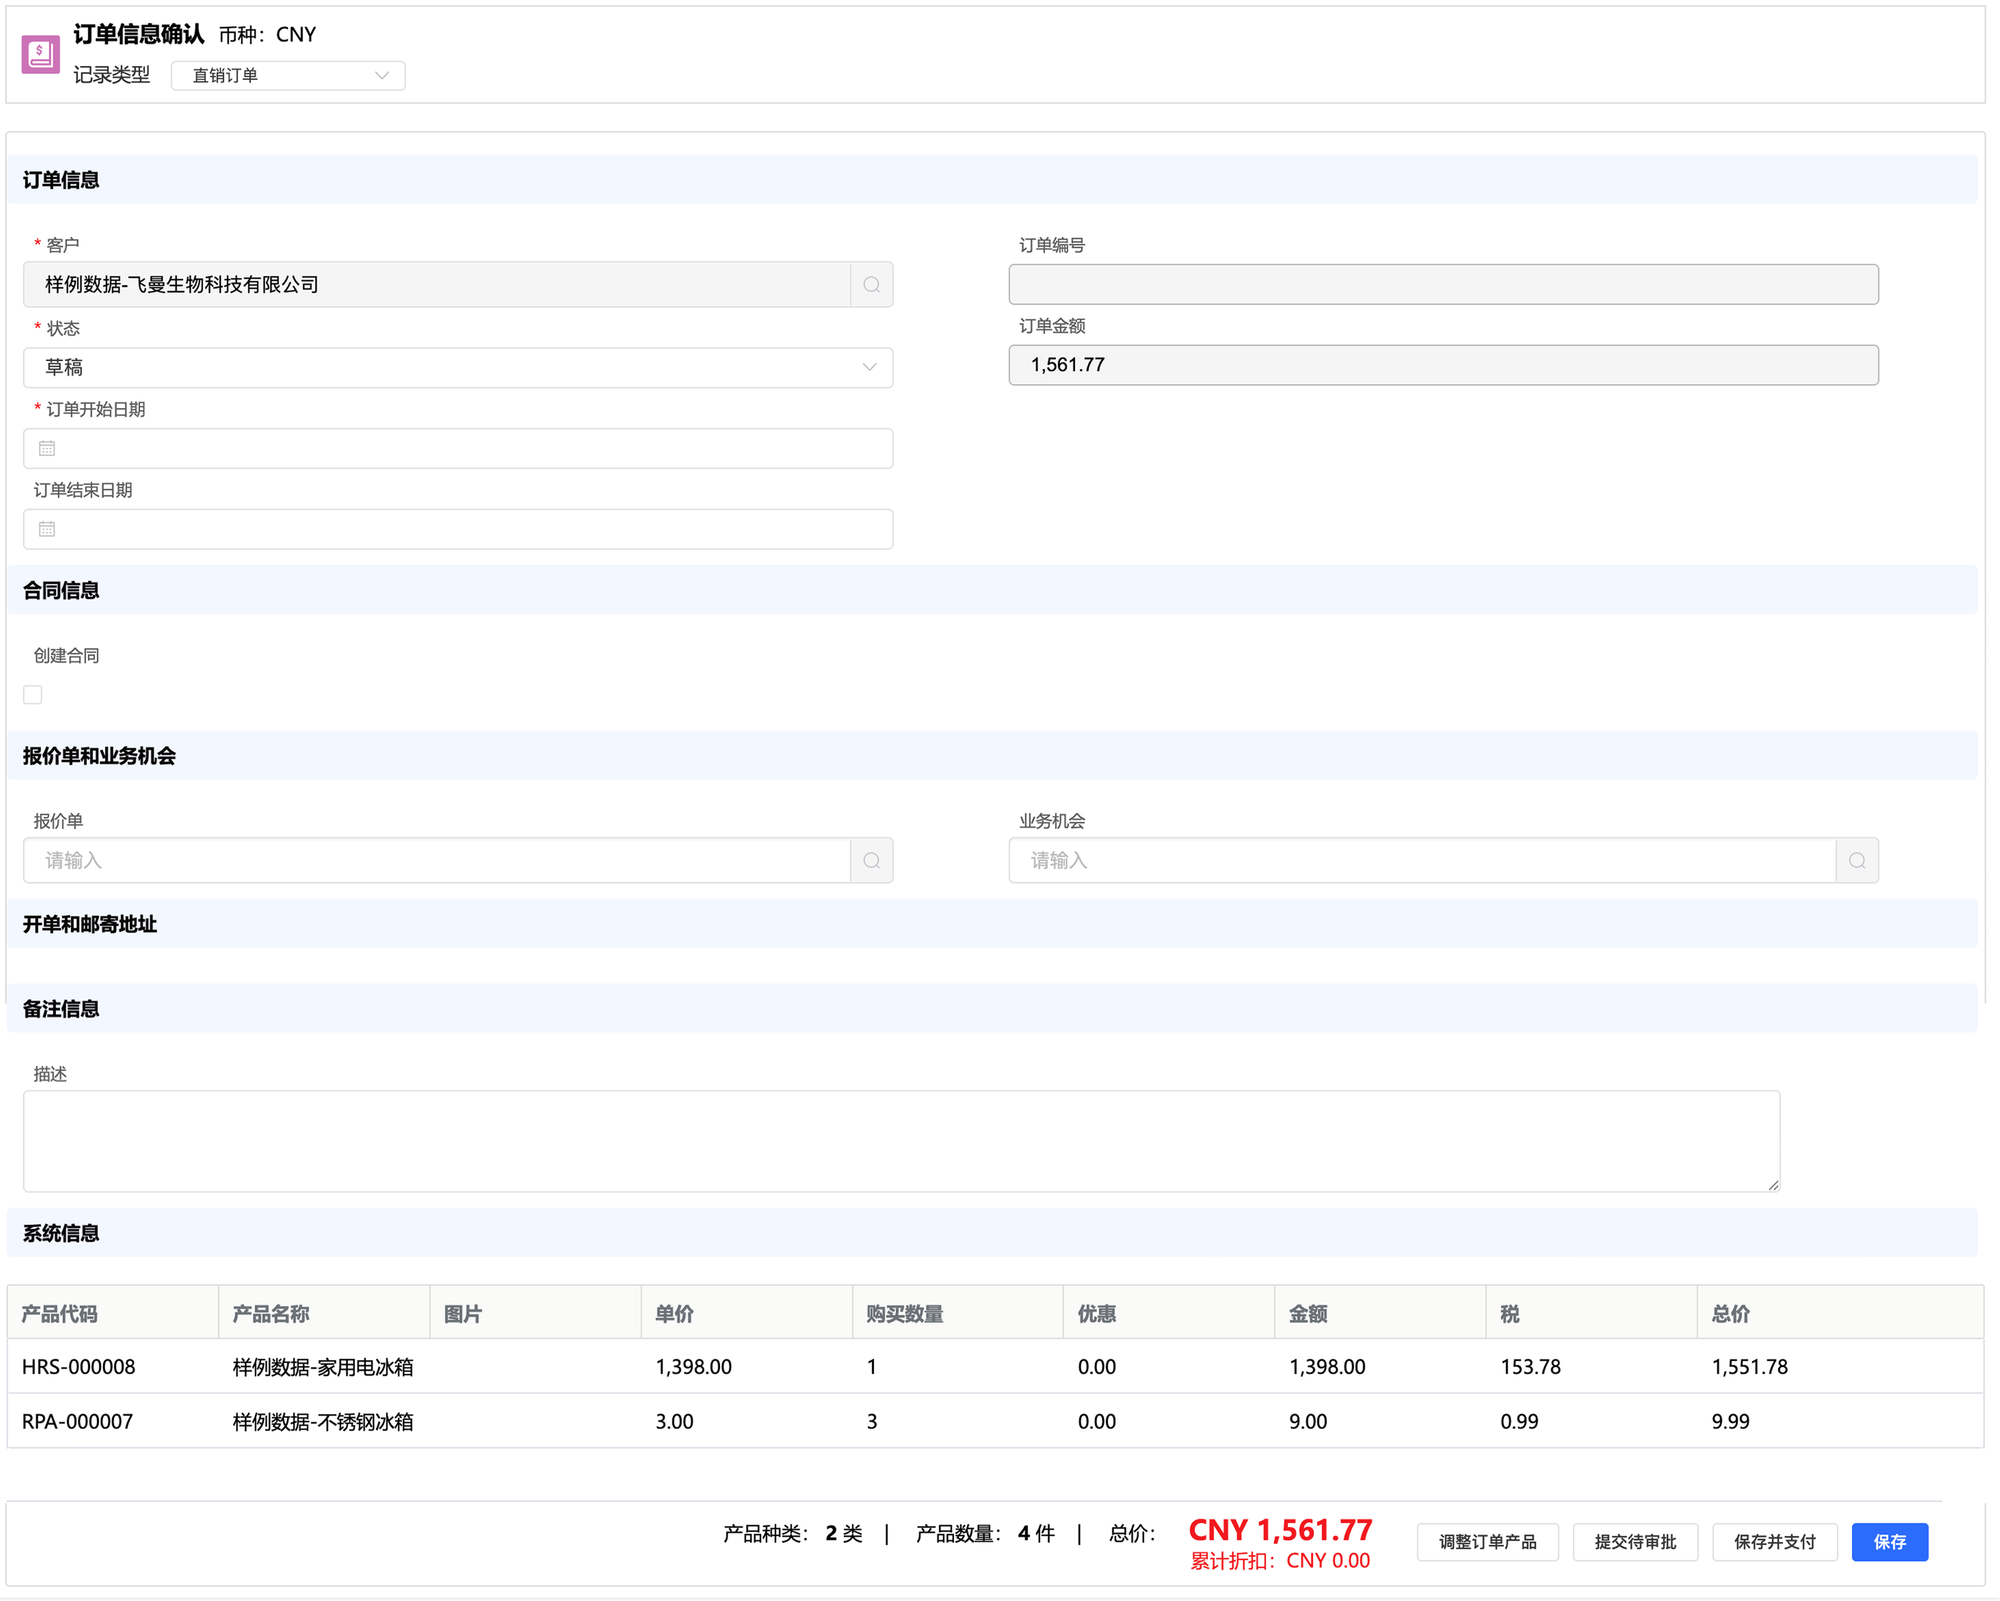Image resolution: width=2000 pixels, height=1601 pixels.
Task: Click the customer field search icon
Action: coord(871,285)
